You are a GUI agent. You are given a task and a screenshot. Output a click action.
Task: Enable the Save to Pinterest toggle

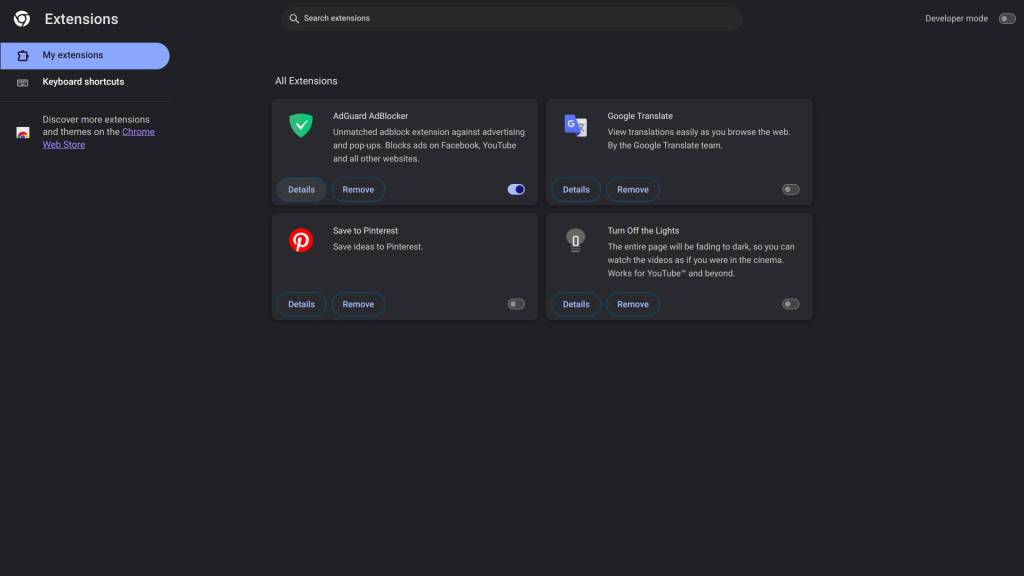516,304
